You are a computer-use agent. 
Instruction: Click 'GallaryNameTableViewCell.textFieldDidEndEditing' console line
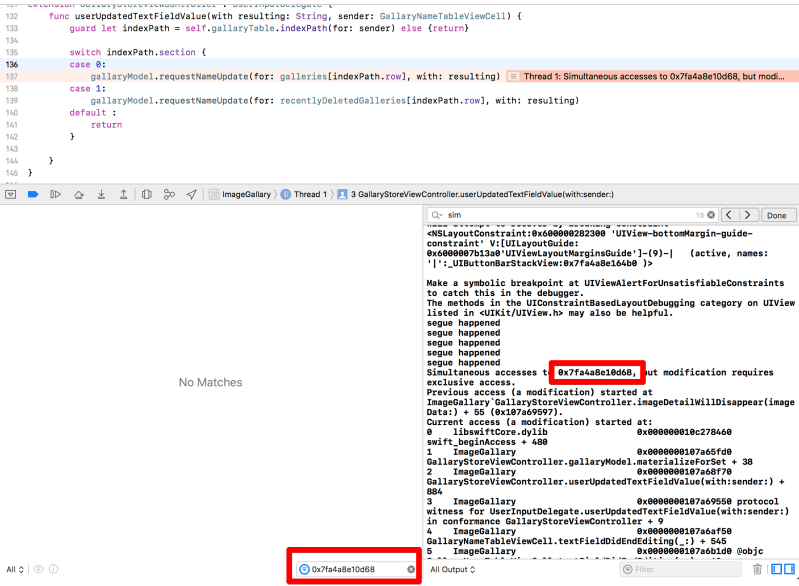576,541
